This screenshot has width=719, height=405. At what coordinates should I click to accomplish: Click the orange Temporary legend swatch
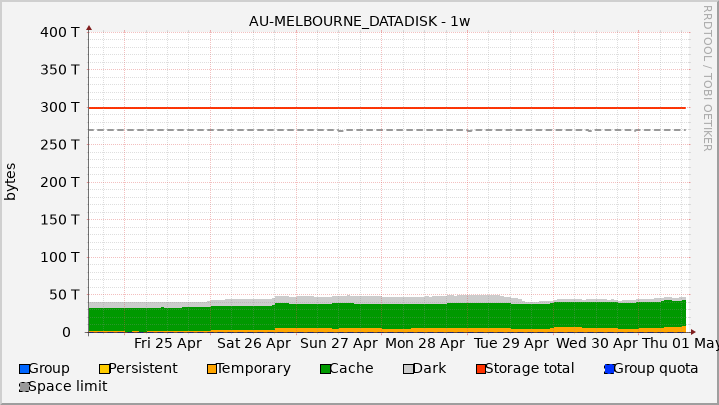(x=212, y=369)
